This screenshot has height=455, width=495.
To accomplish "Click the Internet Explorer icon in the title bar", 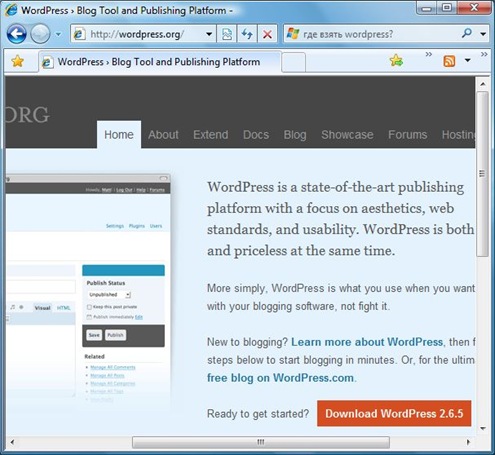I will pyautogui.click(x=11, y=10).
